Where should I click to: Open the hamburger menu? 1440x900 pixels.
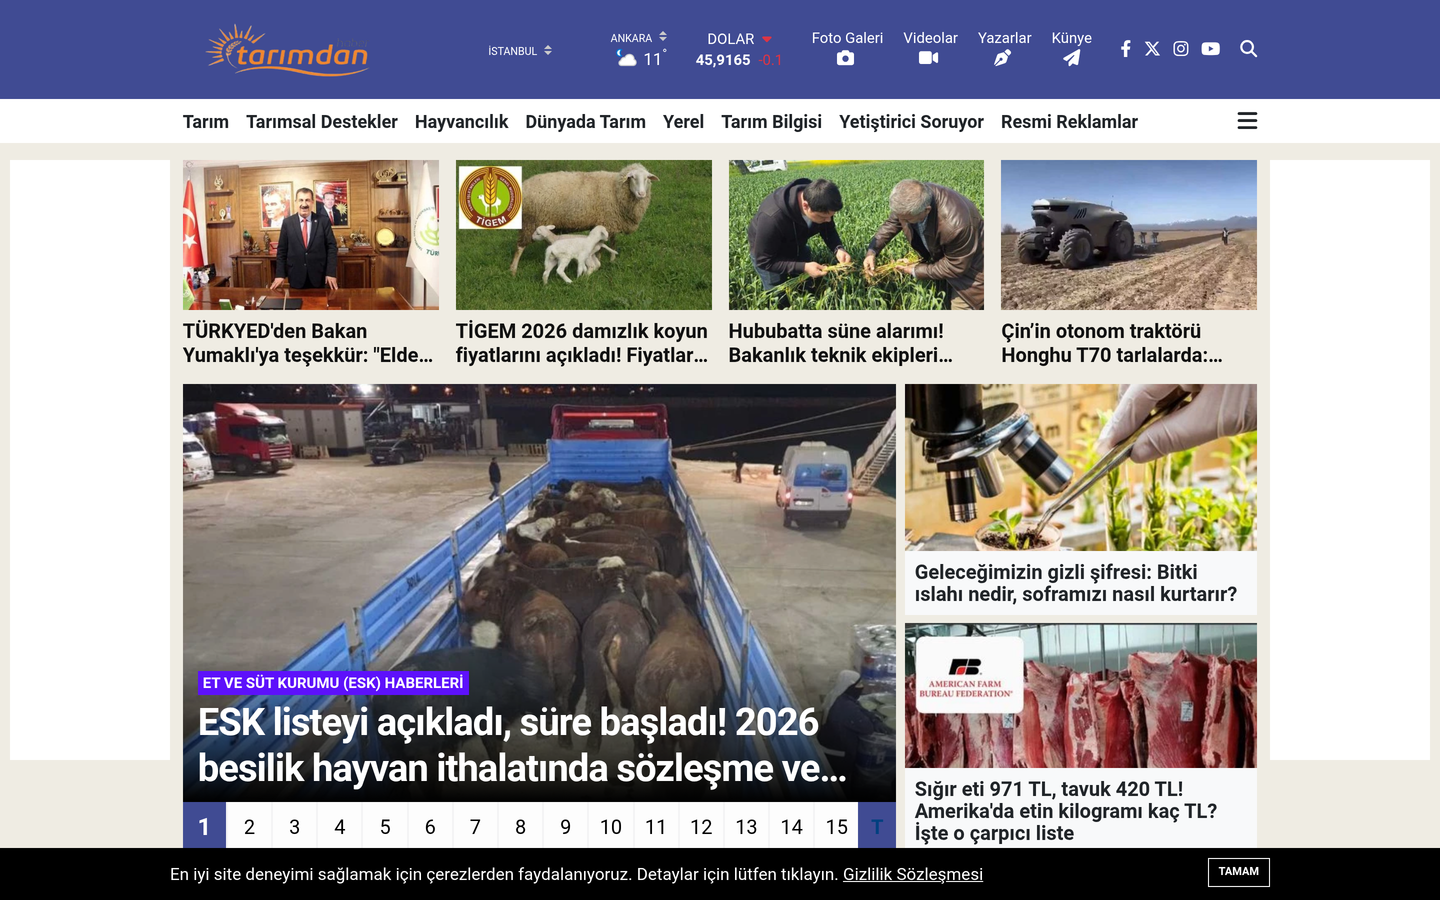point(1247,121)
